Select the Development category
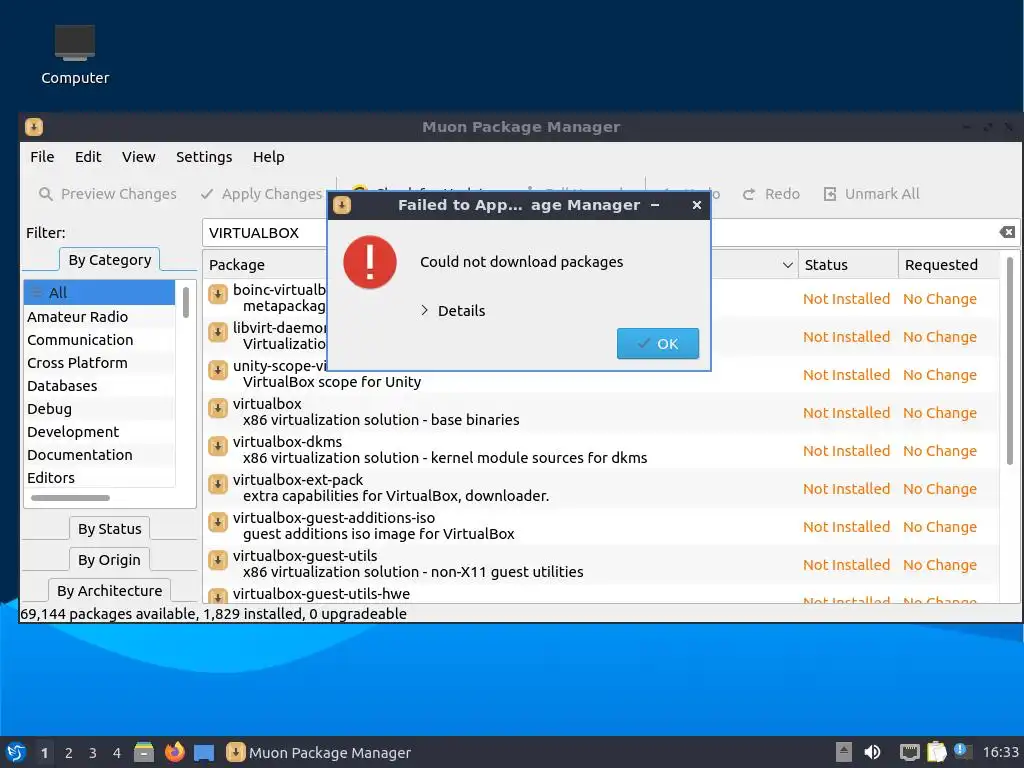This screenshot has height=768, width=1024. [99, 432]
